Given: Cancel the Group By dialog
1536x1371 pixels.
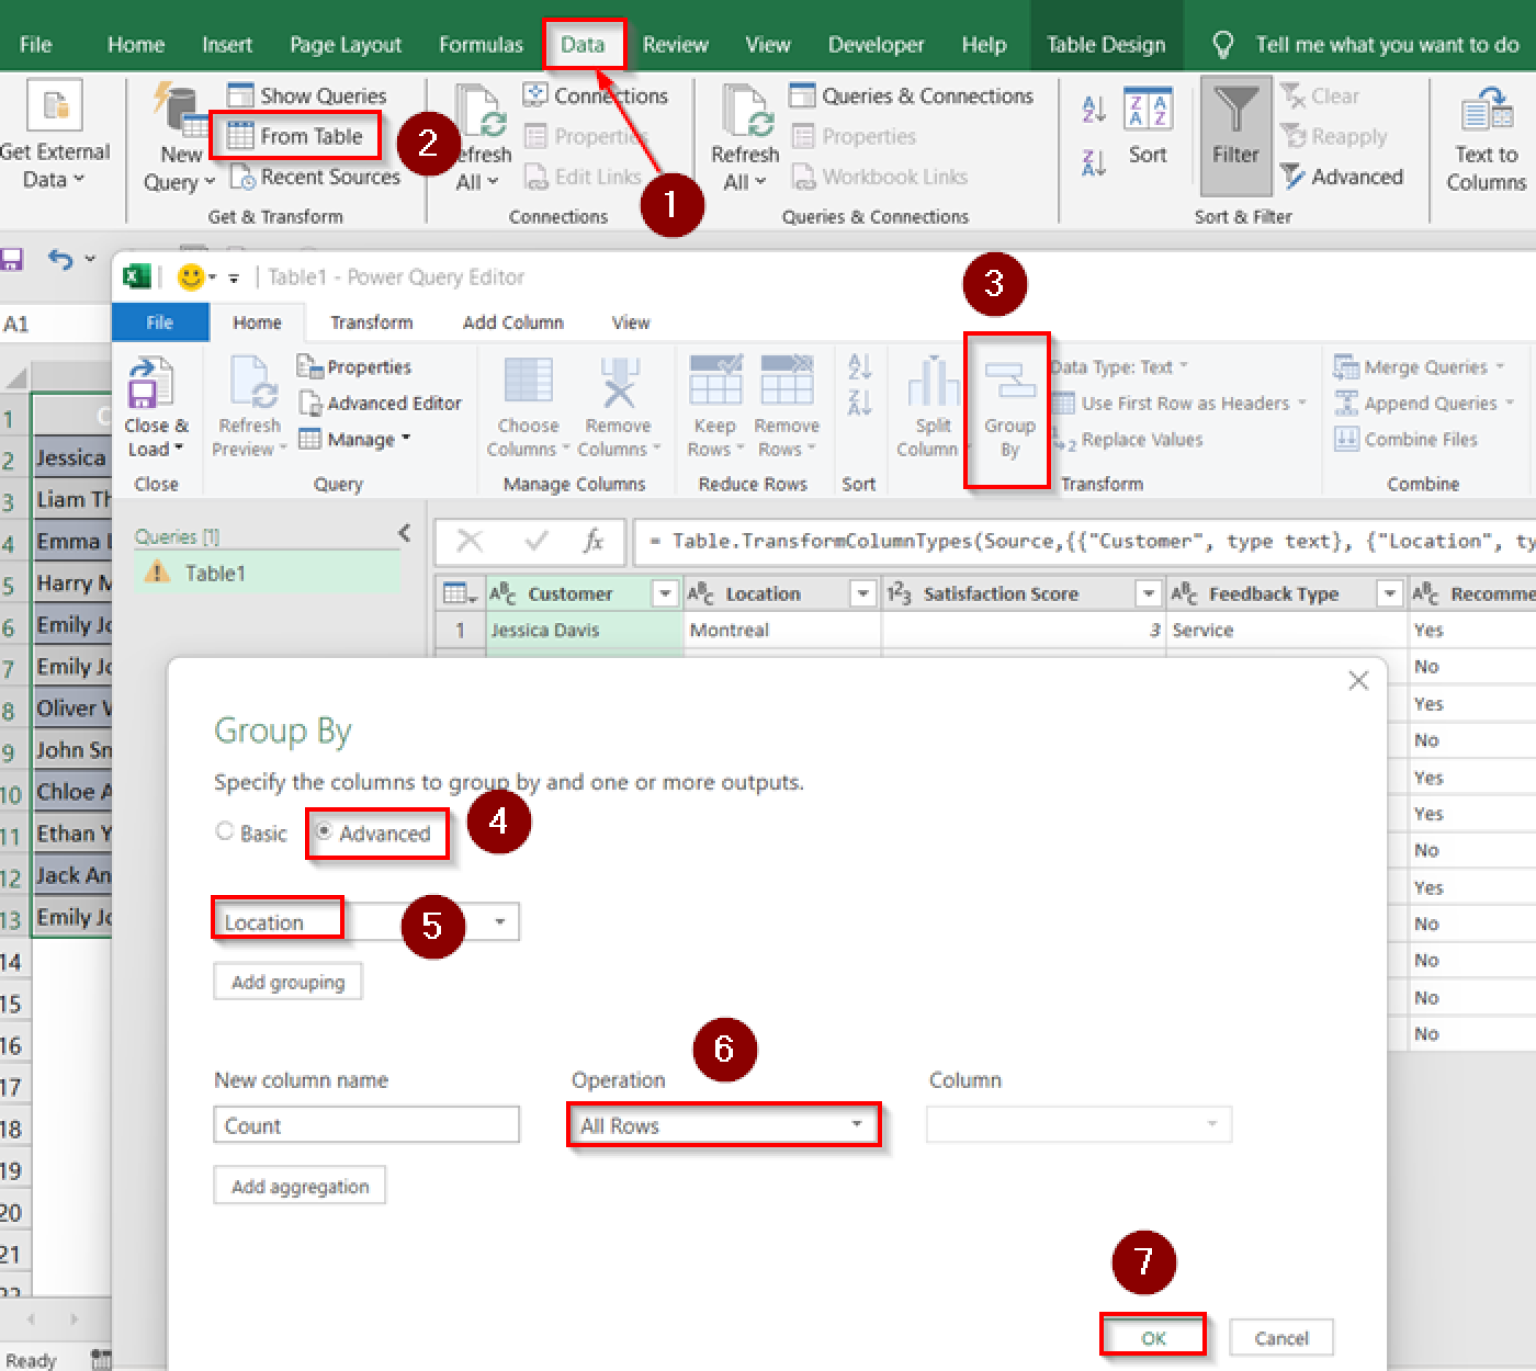Looking at the screenshot, I should [1281, 1337].
